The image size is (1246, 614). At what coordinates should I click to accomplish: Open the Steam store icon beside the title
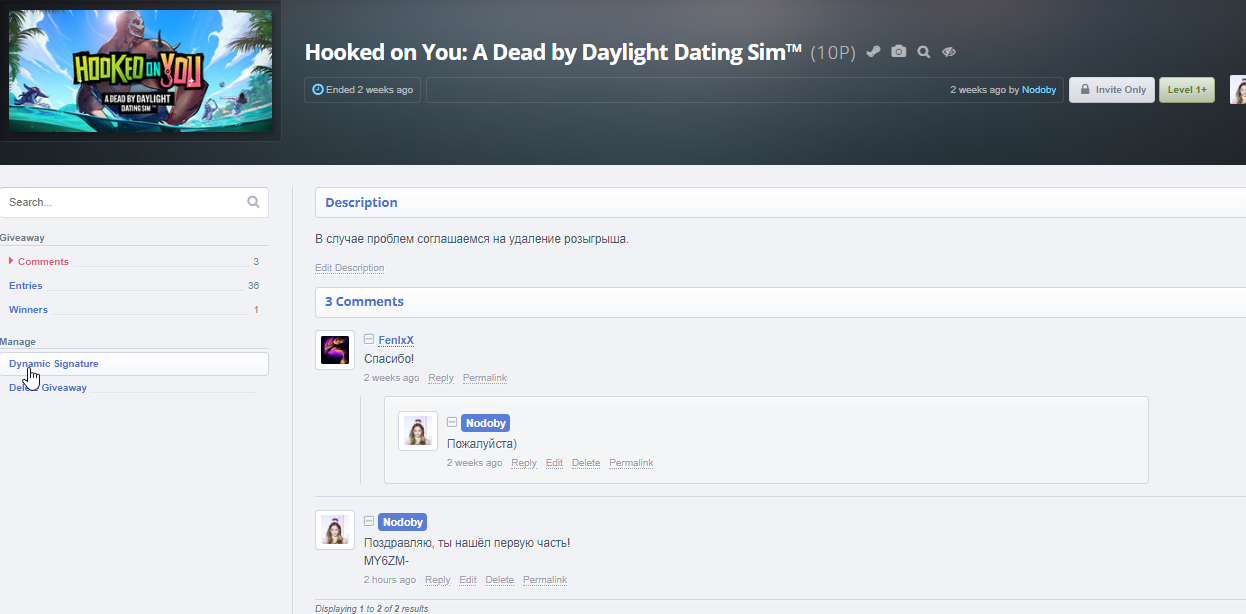coord(873,52)
